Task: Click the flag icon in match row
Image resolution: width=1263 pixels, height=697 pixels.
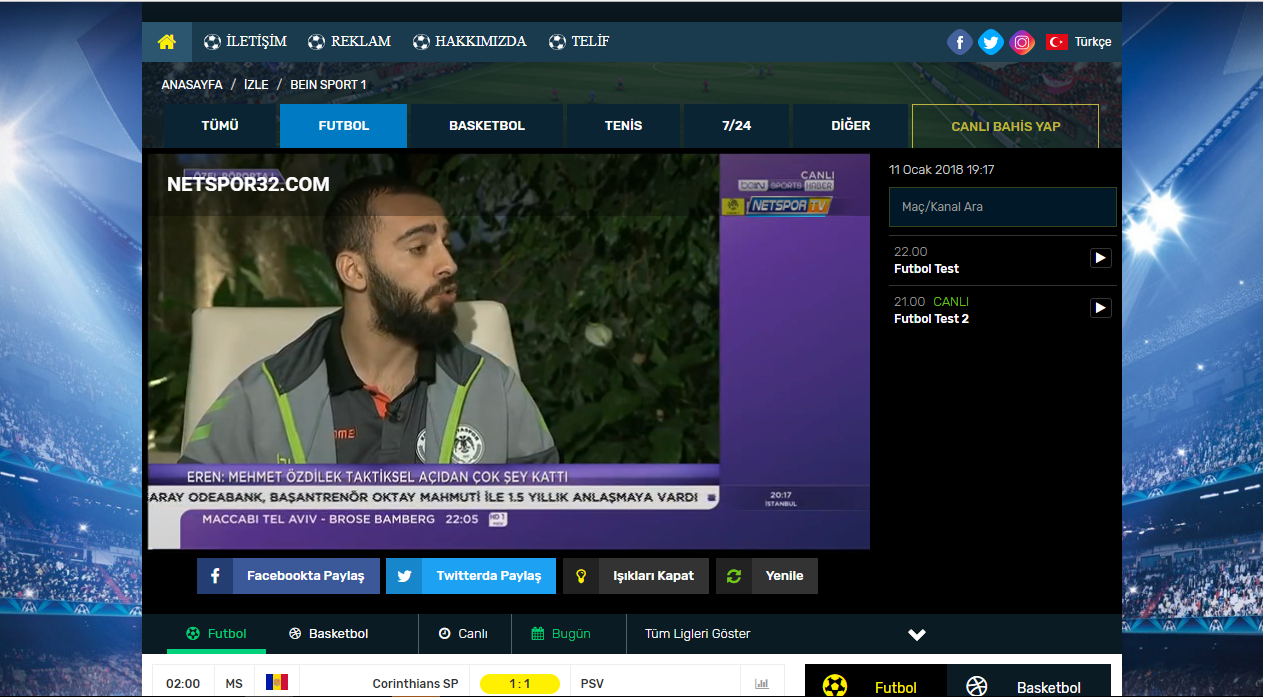Action: click(x=277, y=682)
